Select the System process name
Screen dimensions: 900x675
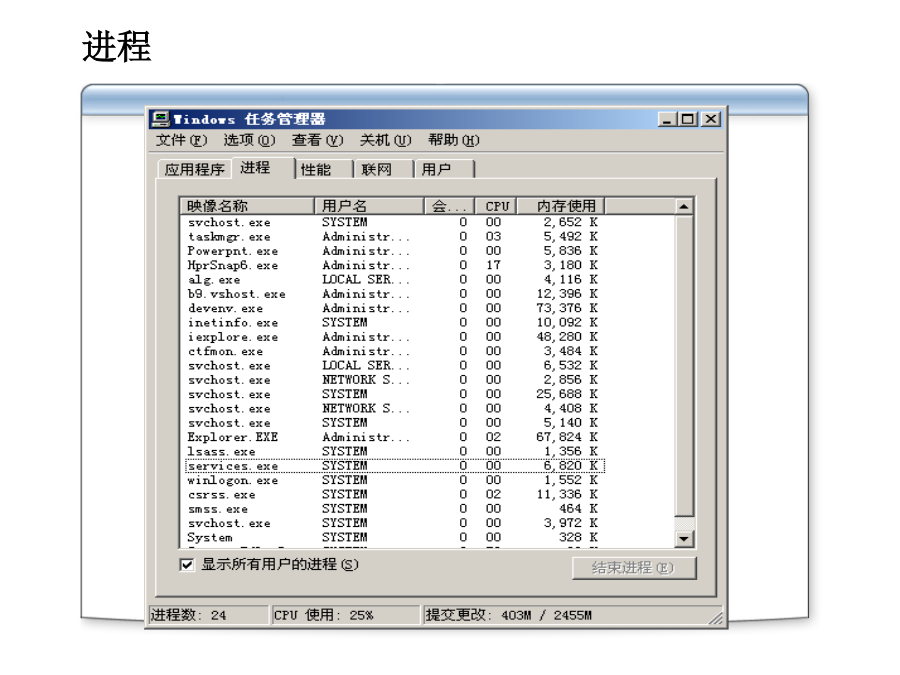(210, 538)
